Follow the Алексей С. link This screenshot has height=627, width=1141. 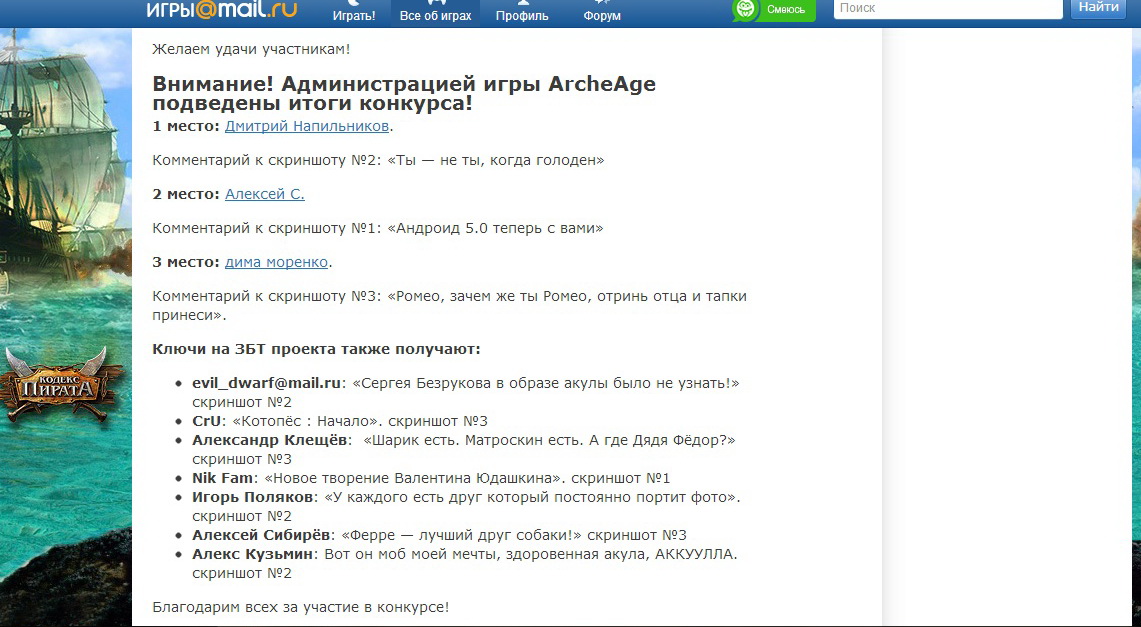tap(264, 194)
